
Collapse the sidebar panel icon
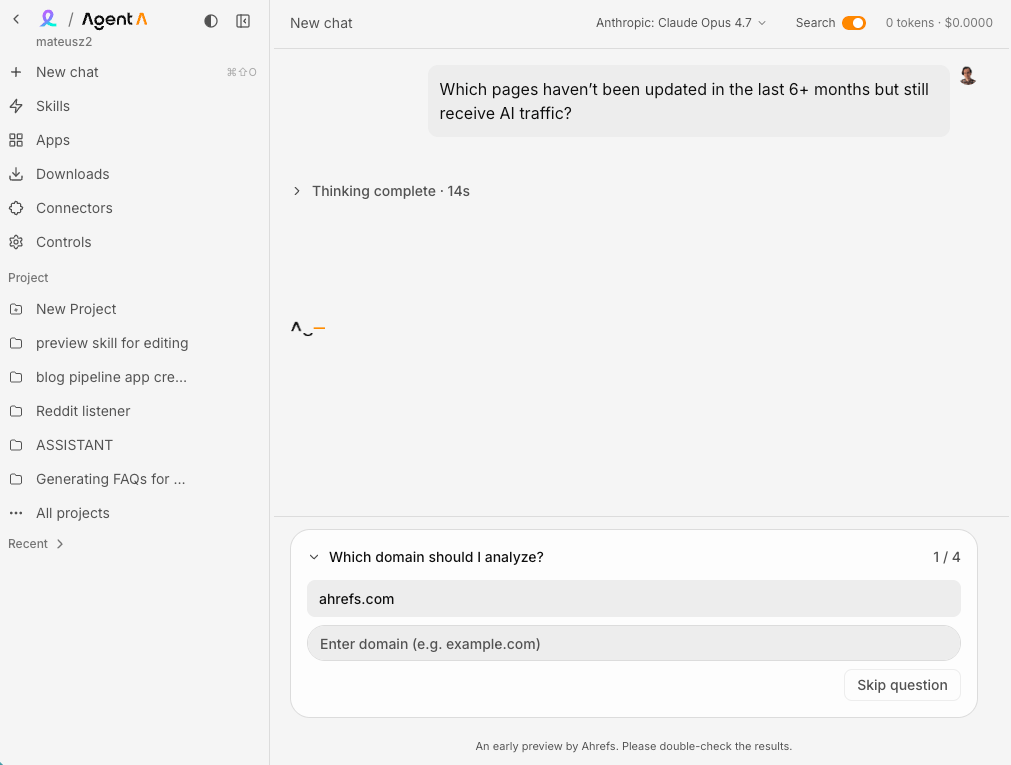coord(243,21)
